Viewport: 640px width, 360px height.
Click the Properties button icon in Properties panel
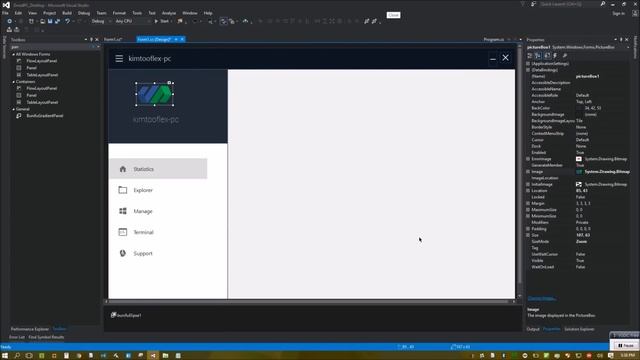point(547,56)
